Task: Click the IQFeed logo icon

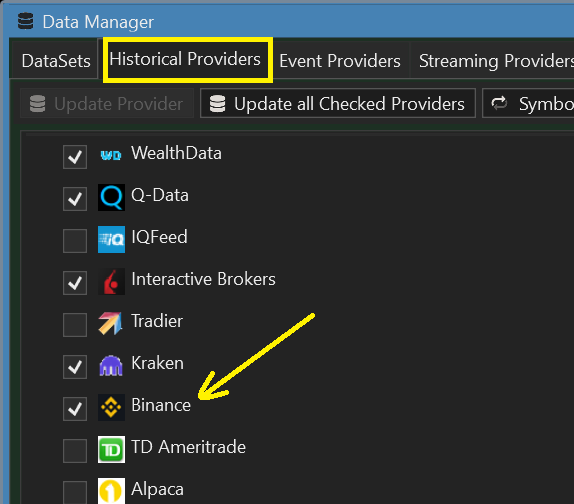Action: 111,239
